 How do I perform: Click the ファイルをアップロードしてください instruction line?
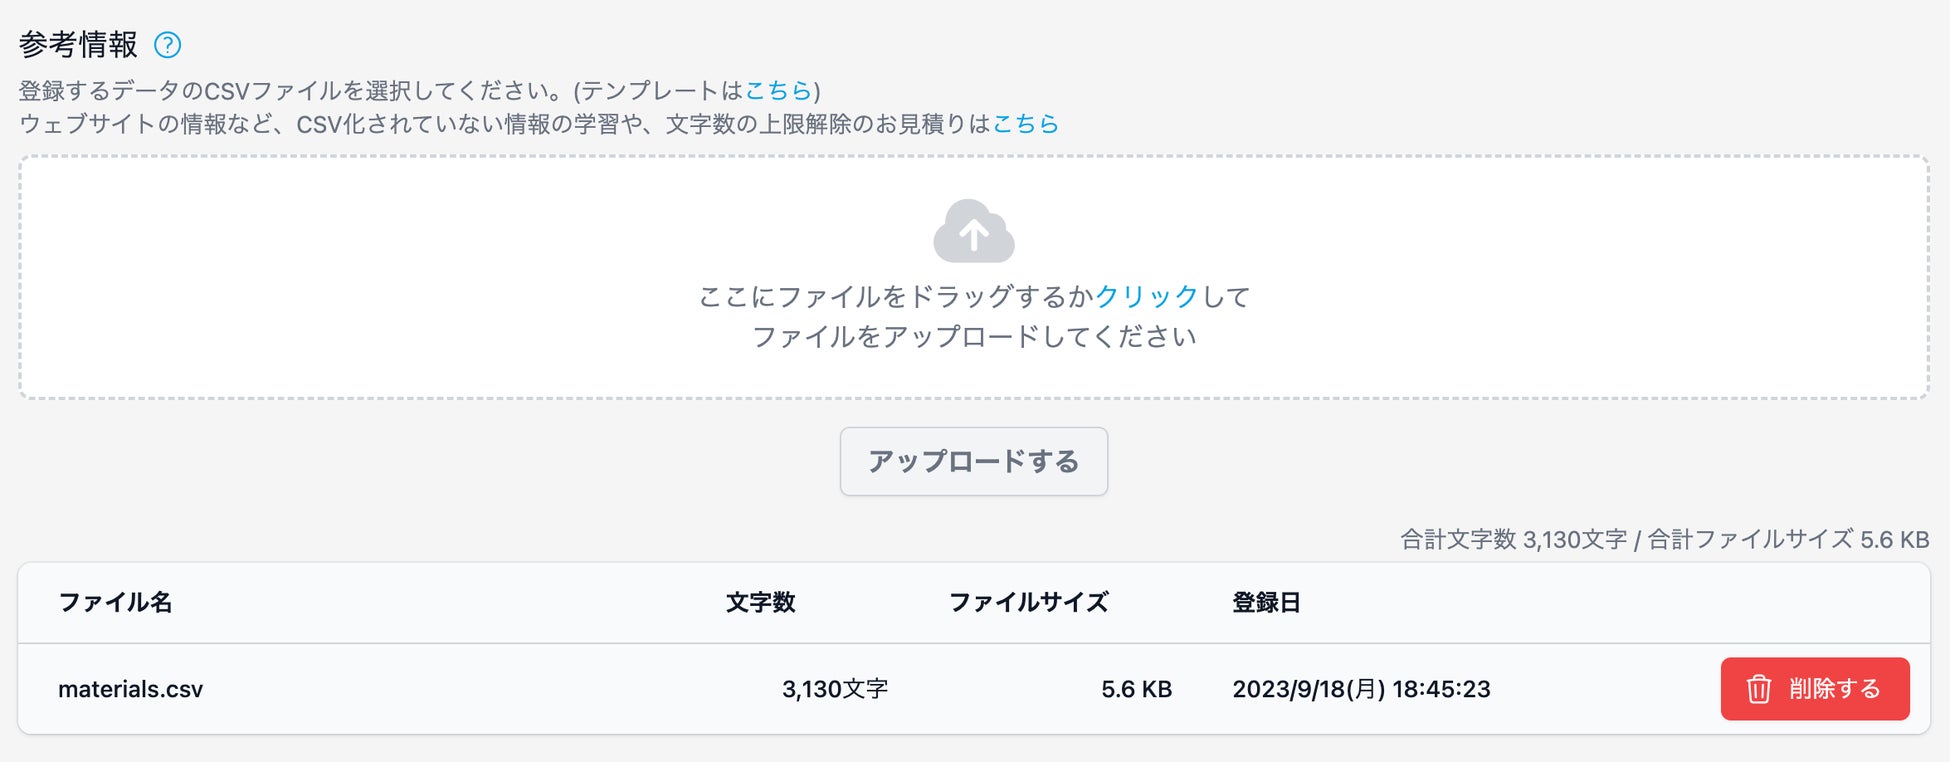coord(974,337)
